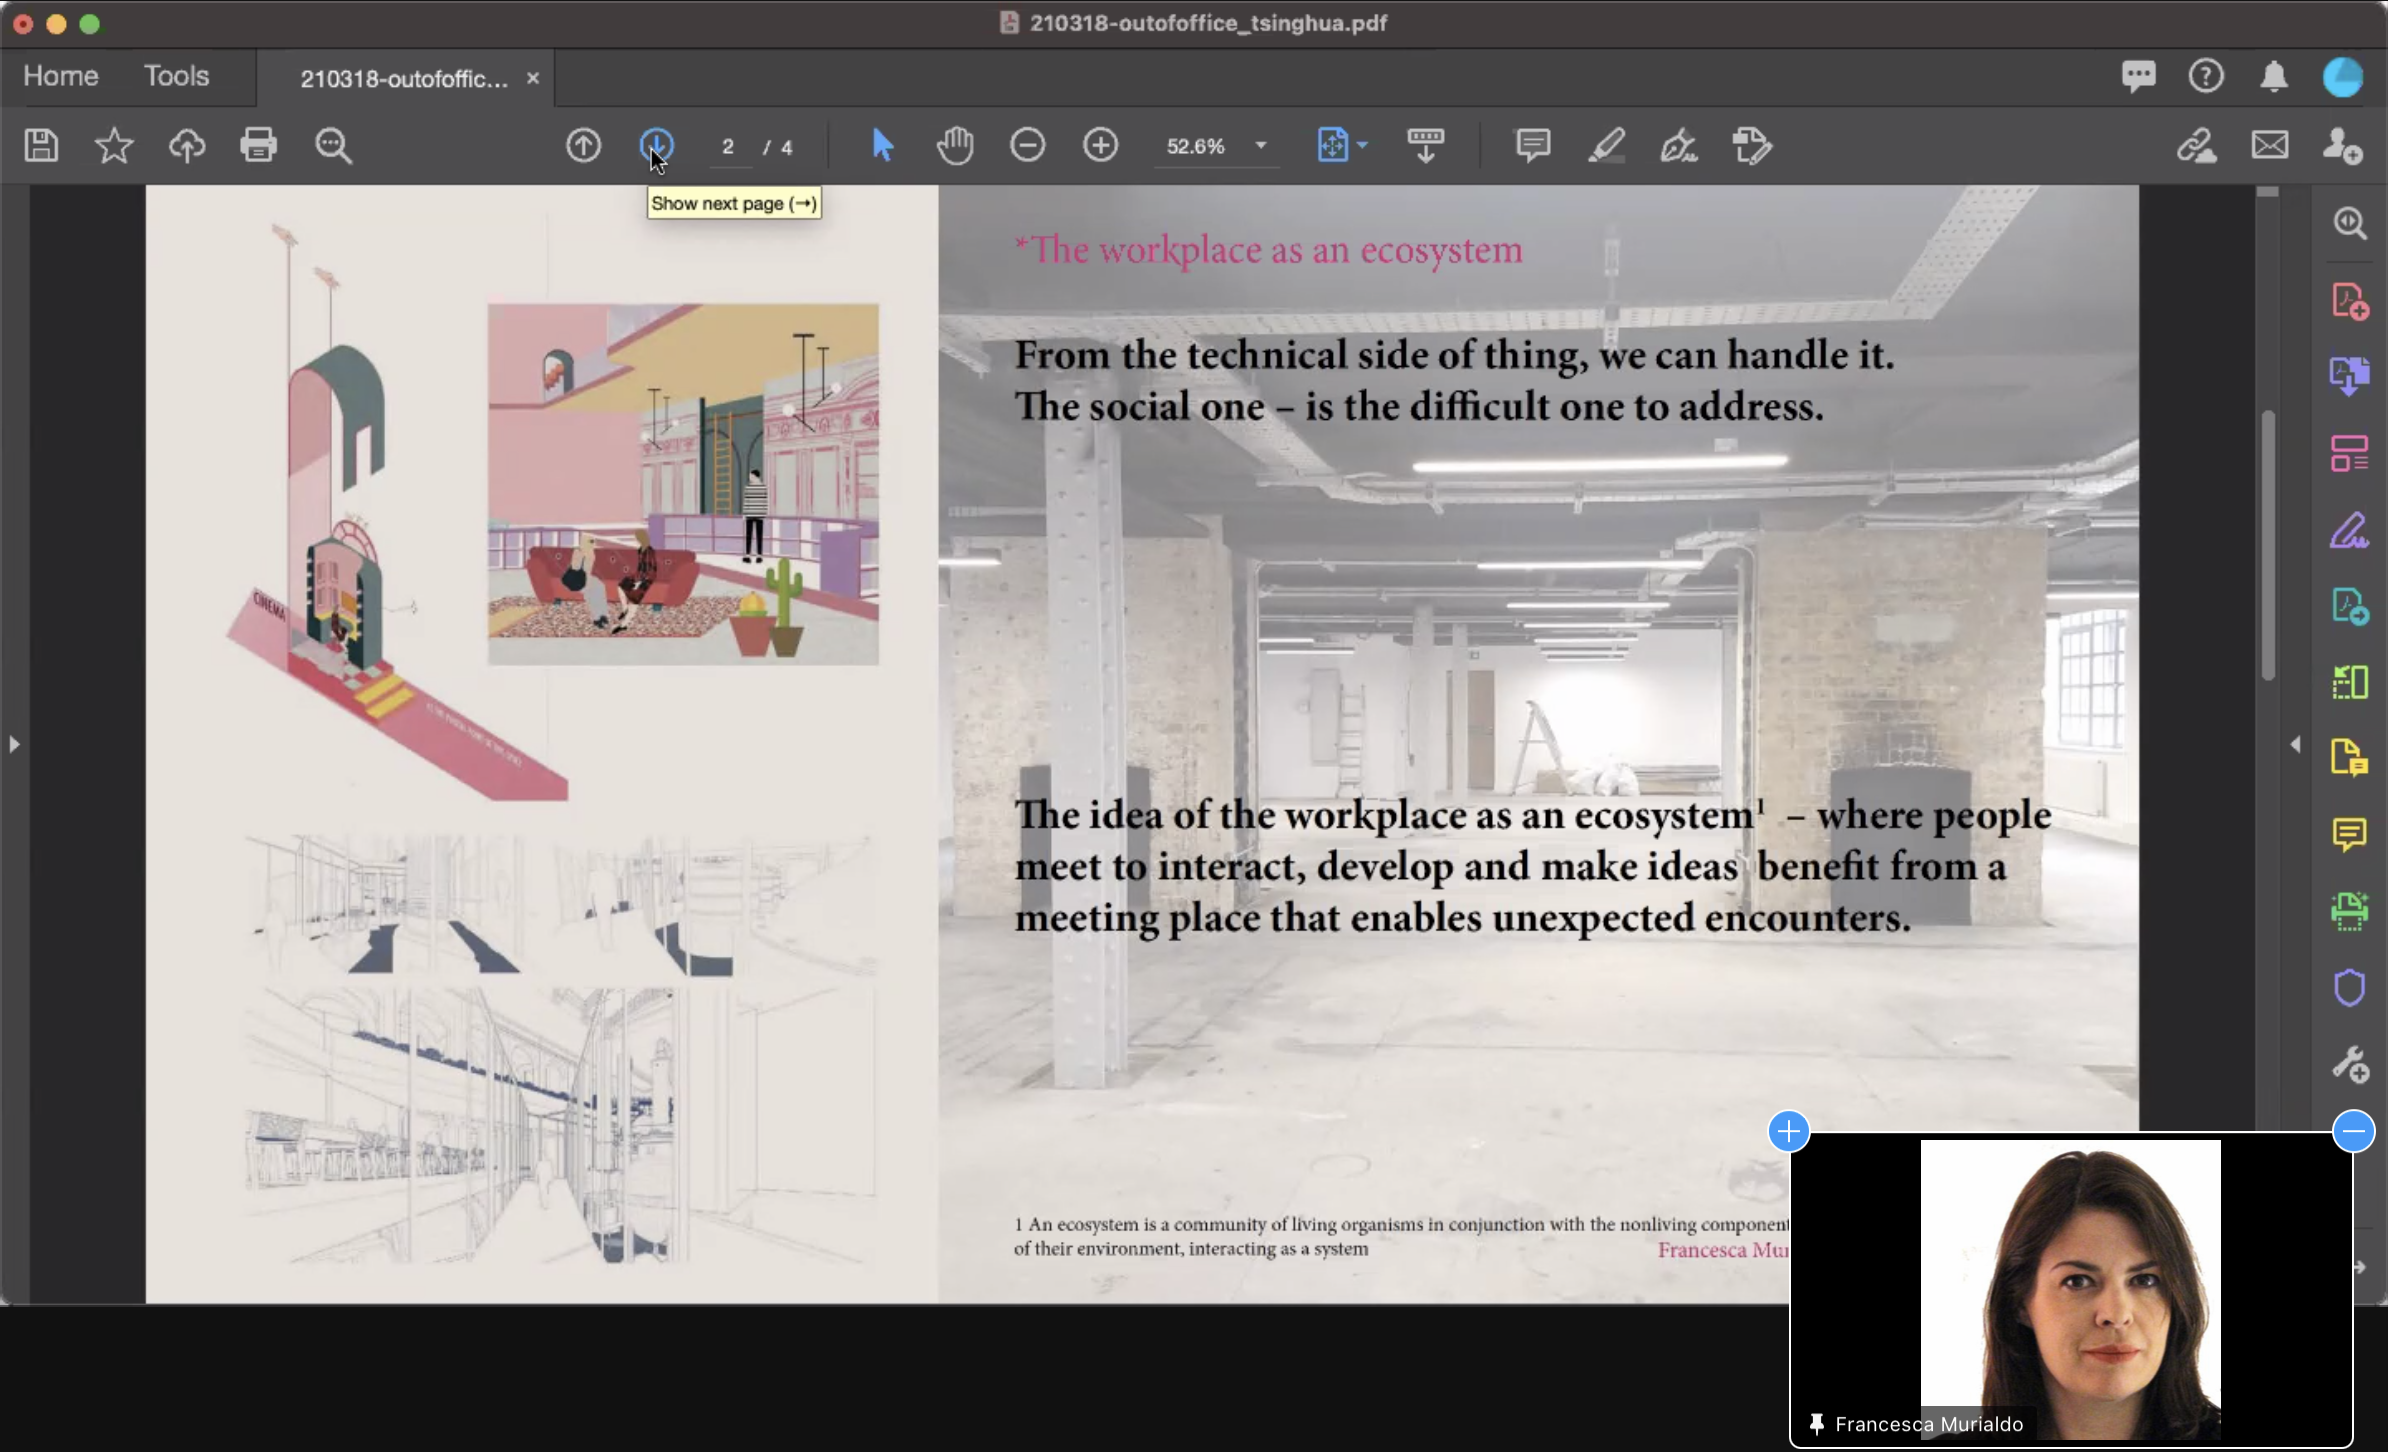Open the yellow page-with-note tool in the right pane

[x=2350, y=758]
